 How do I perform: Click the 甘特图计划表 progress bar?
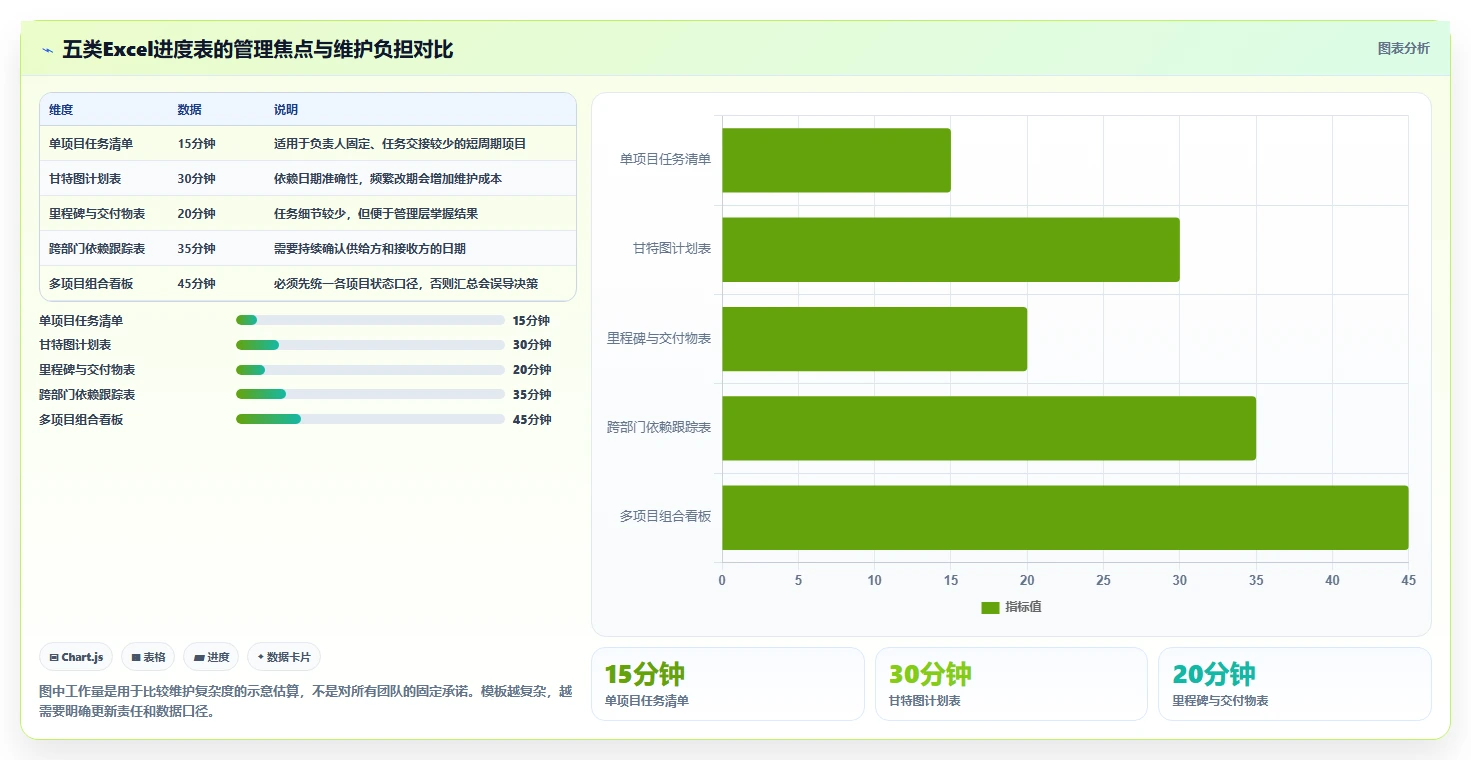370,345
